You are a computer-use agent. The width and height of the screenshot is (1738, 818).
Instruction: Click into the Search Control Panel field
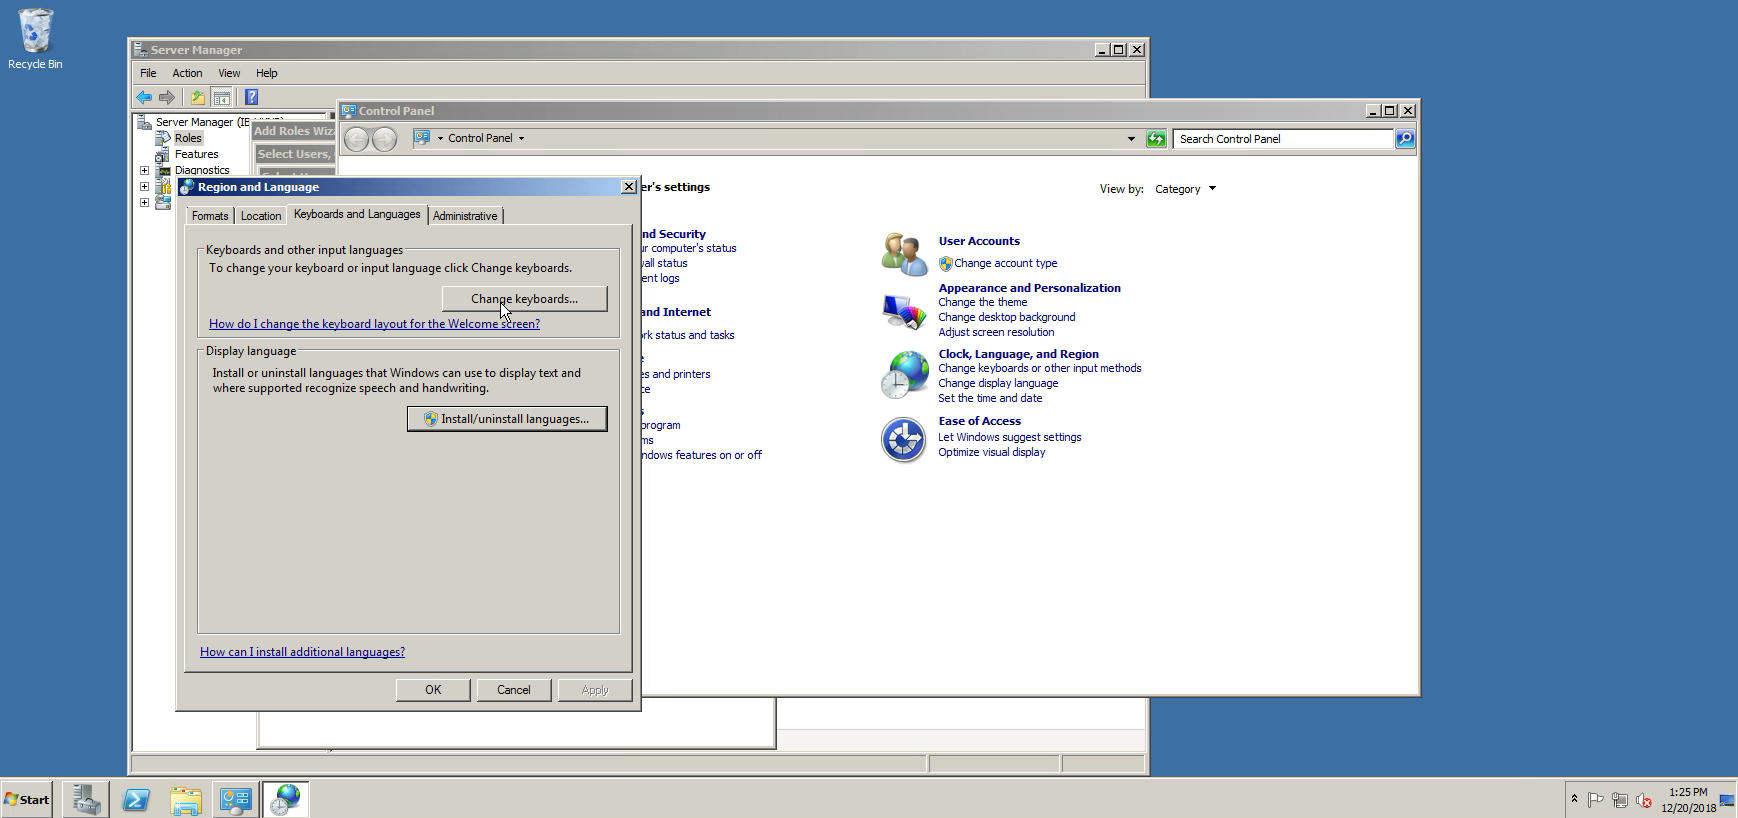[x=1283, y=139]
